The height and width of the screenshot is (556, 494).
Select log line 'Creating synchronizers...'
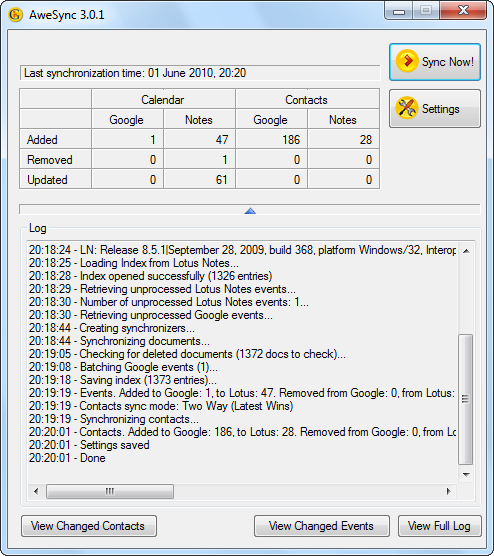click(112, 328)
